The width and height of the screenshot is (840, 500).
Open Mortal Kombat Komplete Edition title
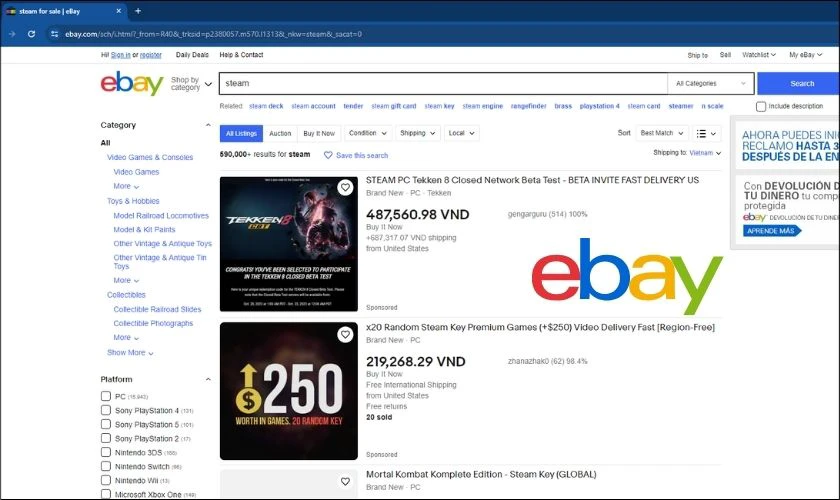pos(481,474)
